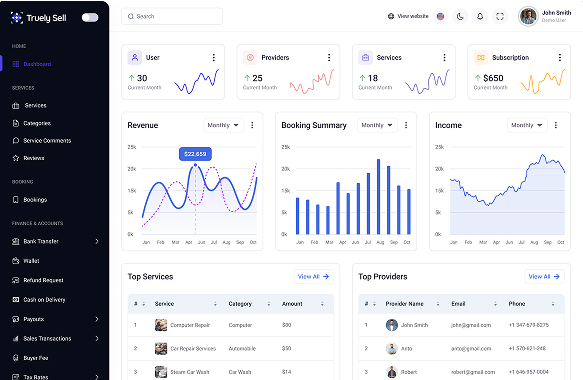Toggle the sidebar switch beside Truely Sell
The width and height of the screenshot is (583, 380).
click(x=90, y=17)
